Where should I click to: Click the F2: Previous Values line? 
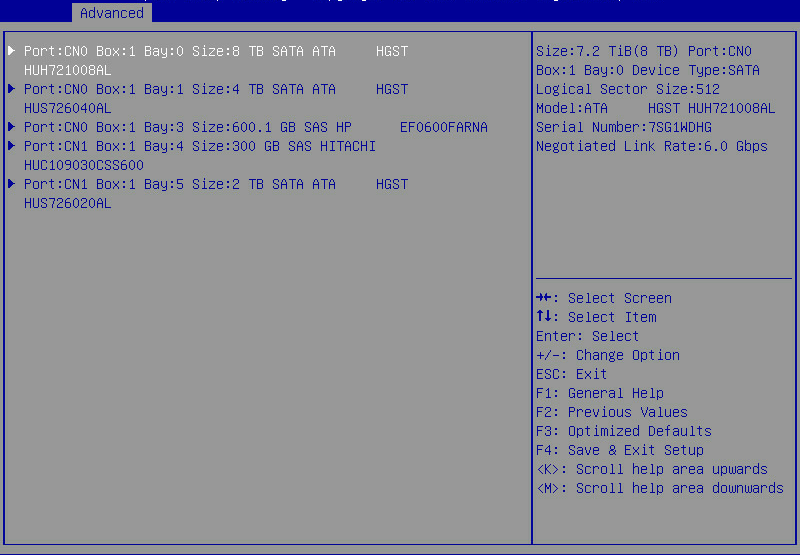[612, 412]
